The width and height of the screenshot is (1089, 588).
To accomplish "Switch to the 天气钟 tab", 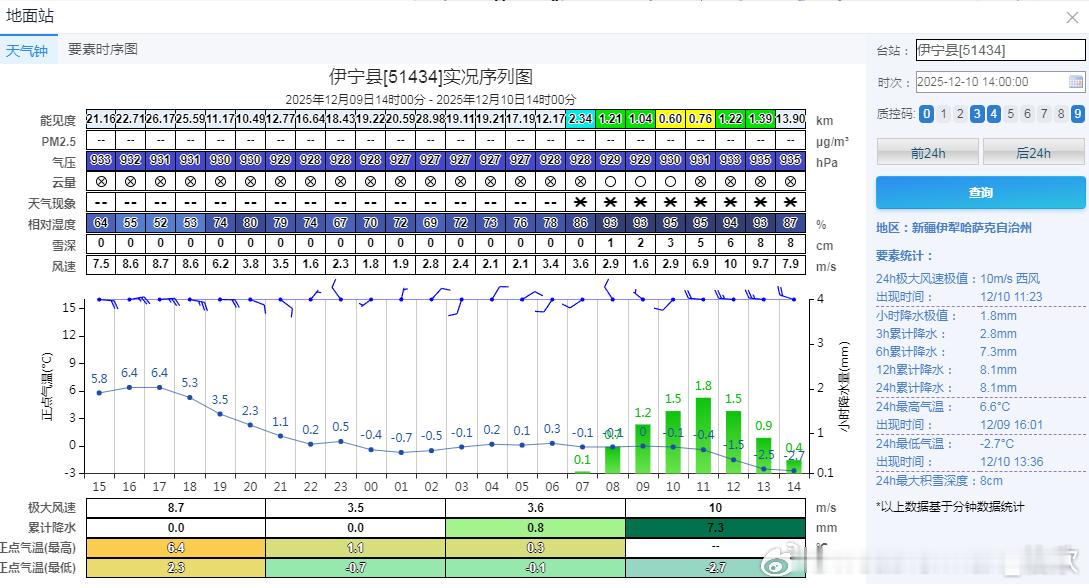I will point(27,50).
